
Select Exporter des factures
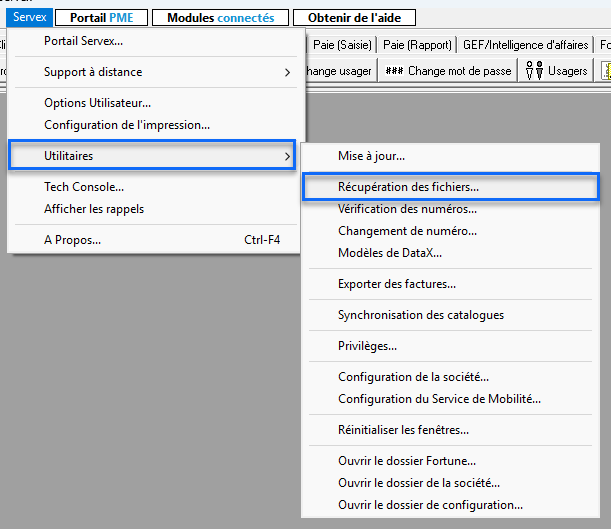pyautogui.click(x=397, y=284)
